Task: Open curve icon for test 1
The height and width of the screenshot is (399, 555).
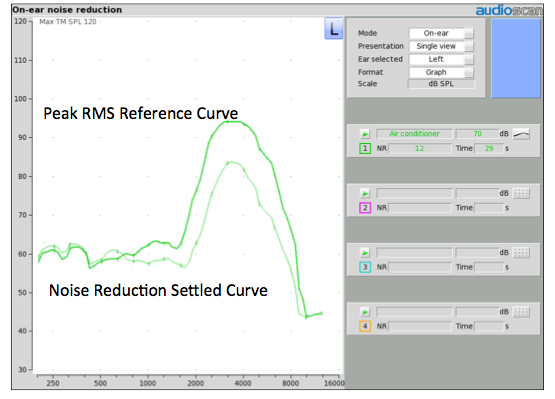Action: [x=521, y=134]
